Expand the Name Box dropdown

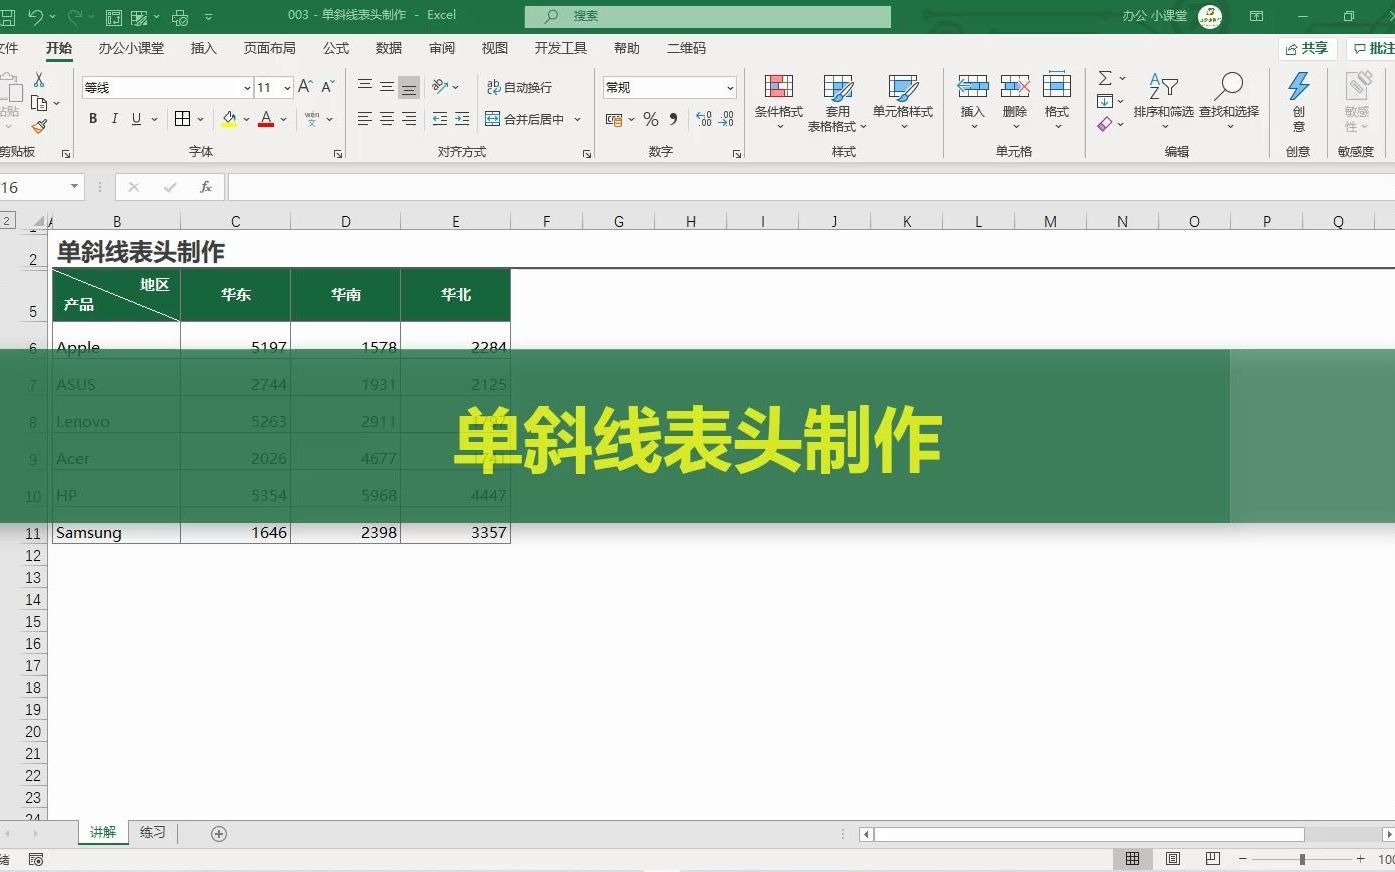pyautogui.click(x=74, y=187)
